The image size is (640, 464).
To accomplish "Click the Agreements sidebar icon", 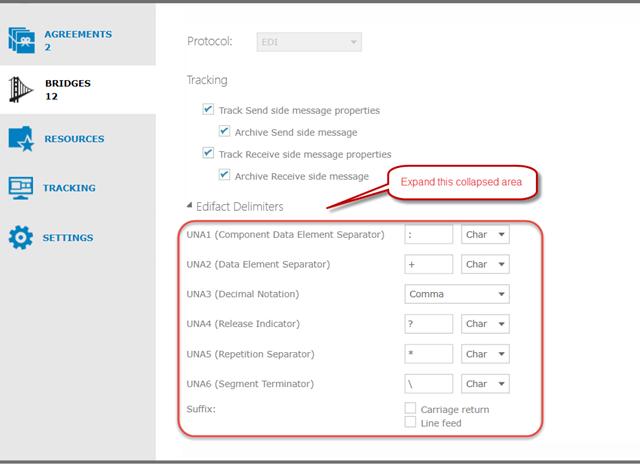I will coord(22,40).
